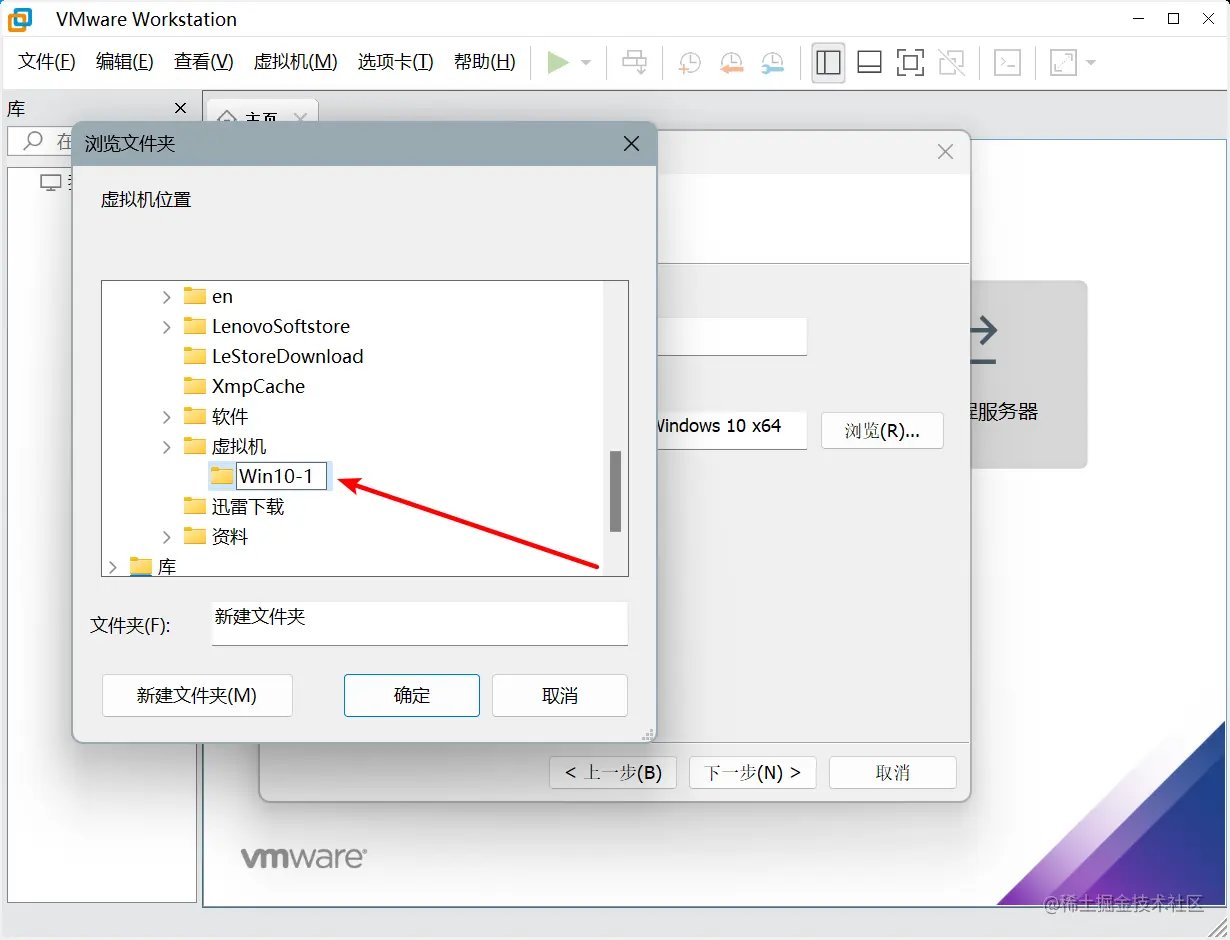Click the computer icon in library tree

tap(50, 183)
